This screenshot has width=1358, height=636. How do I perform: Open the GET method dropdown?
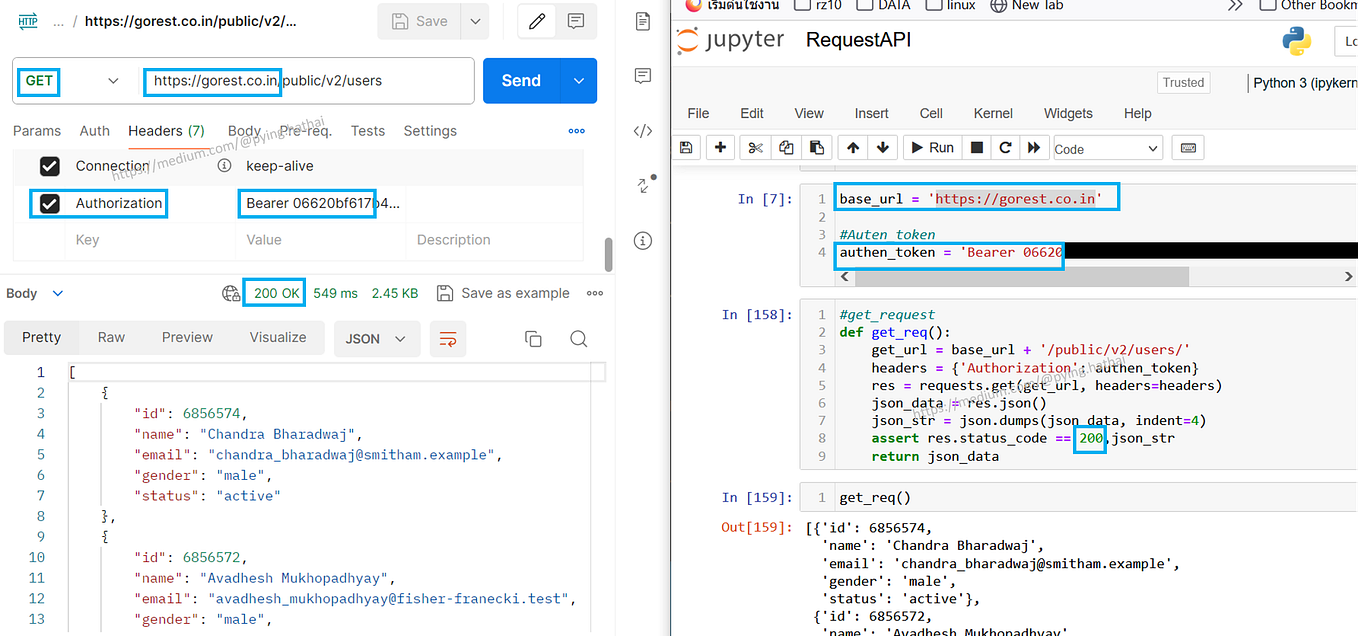[113, 81]
